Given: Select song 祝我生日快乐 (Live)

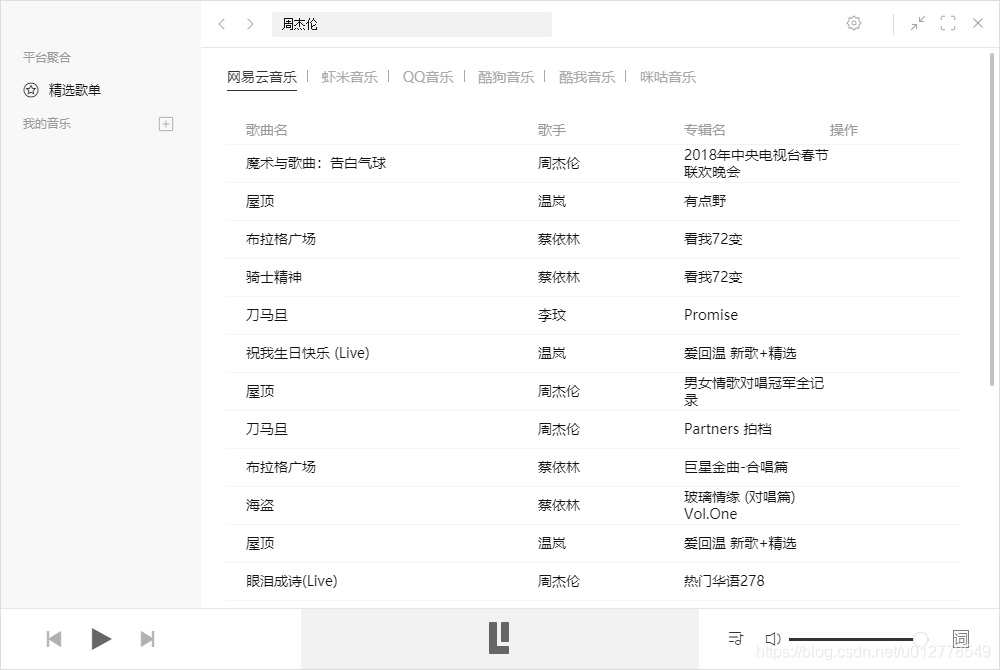Looking at the screenshot, I should (x=307, y=354).
